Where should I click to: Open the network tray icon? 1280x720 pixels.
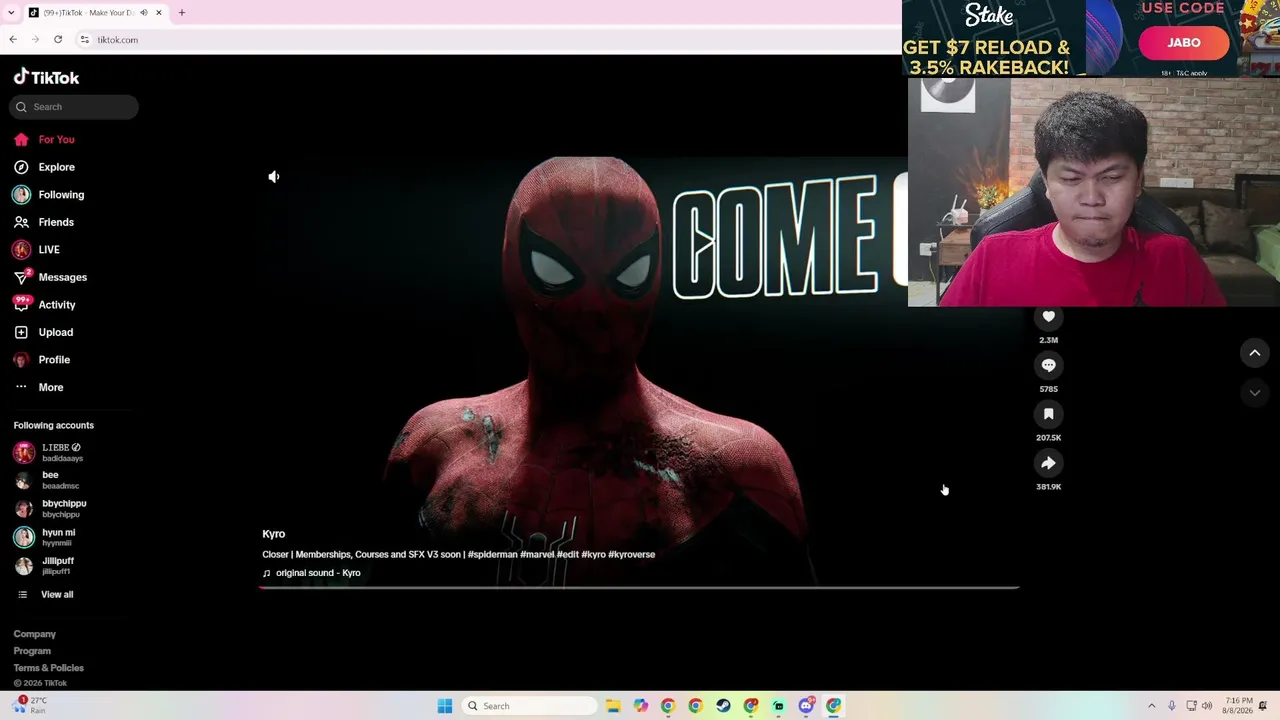[x=1191, y=706]
